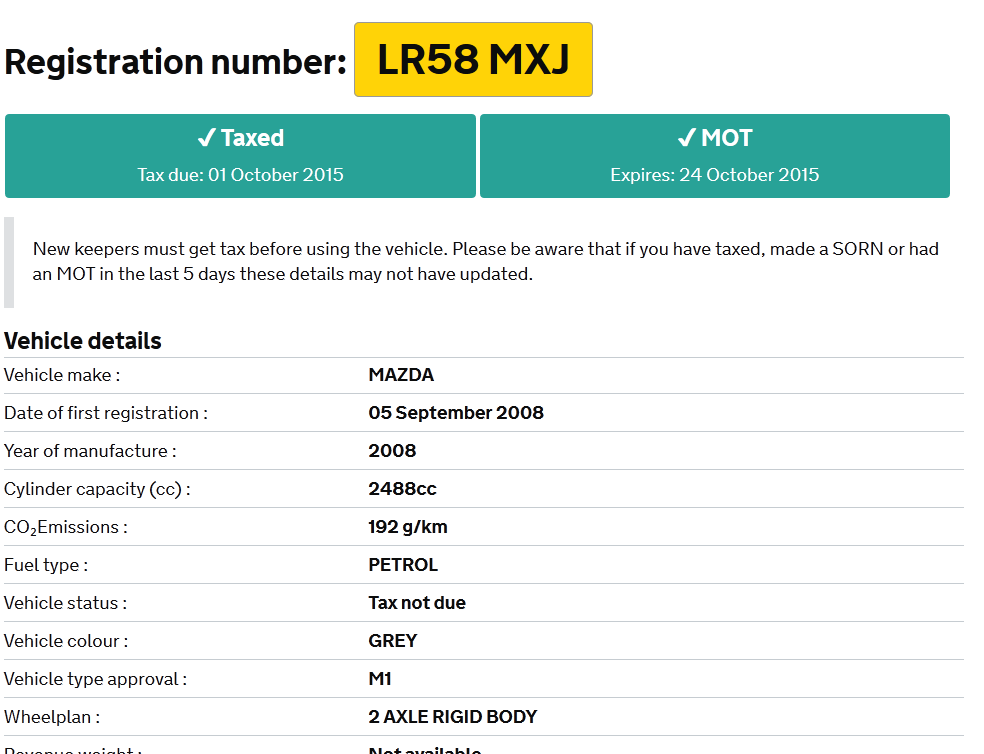
Task: Click the 2488cc cylinder capacity value
Action: click(402, 489)
